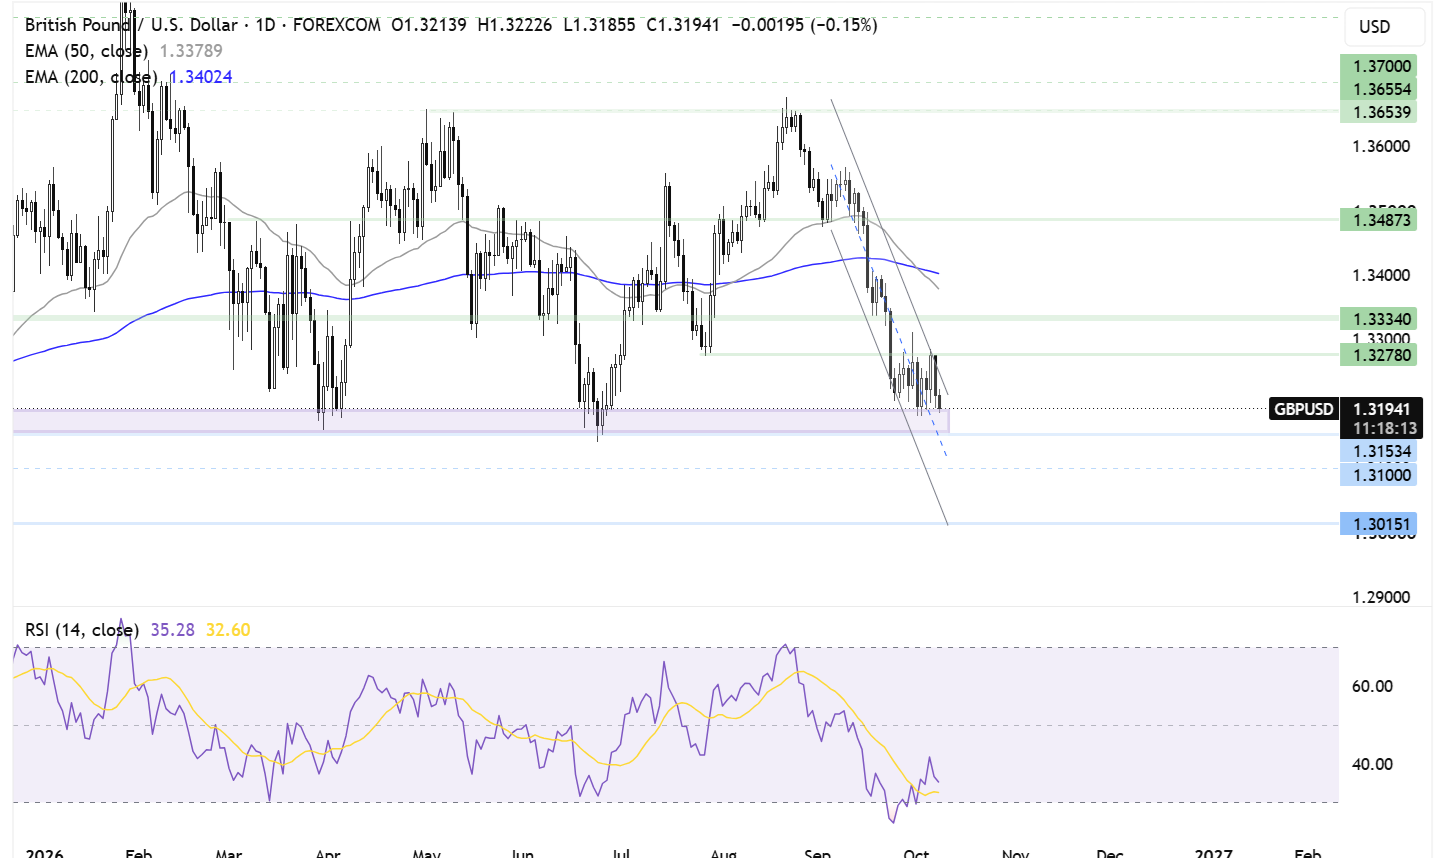Select the 2027 time axis label
The image size is (1447, 858).
coord(1213,852)
